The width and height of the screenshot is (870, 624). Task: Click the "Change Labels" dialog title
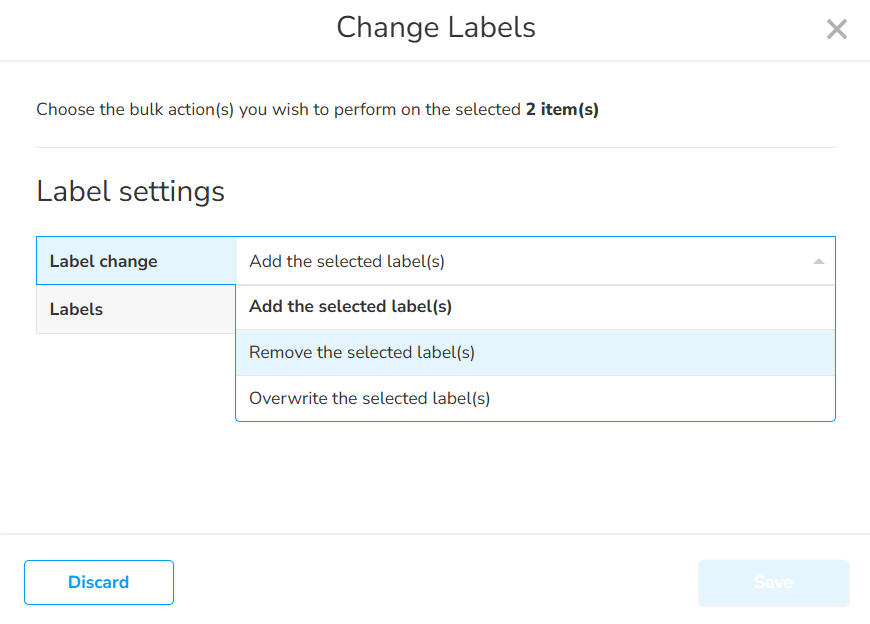[x=435, y=28]
